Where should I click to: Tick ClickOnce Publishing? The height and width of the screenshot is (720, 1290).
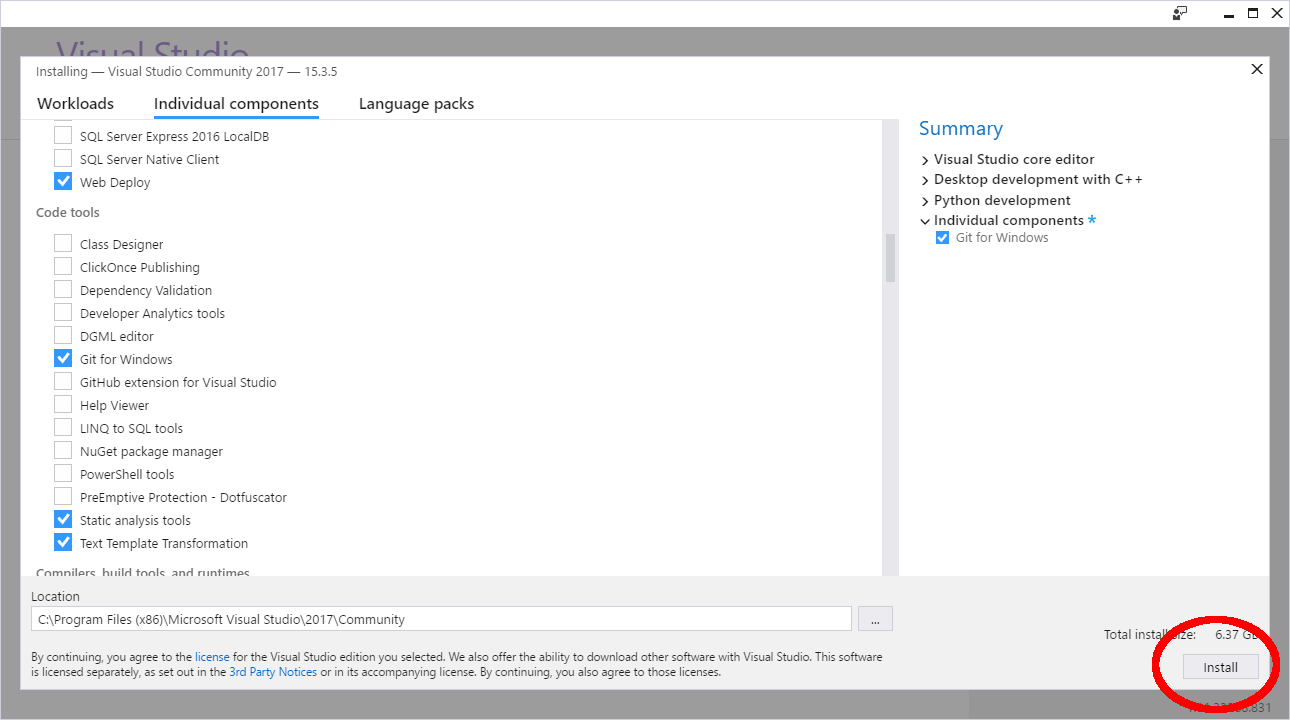click(x=63, y=267)
